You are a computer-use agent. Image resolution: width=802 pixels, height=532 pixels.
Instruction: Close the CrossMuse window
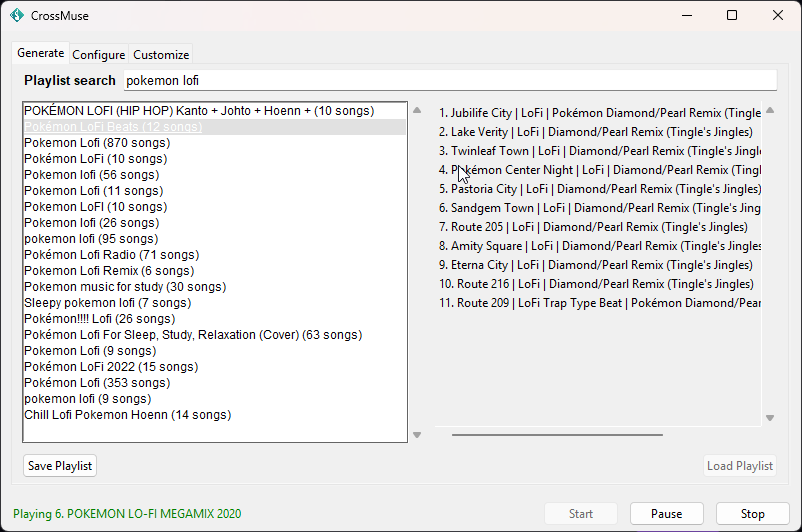[x=777, y=15]
